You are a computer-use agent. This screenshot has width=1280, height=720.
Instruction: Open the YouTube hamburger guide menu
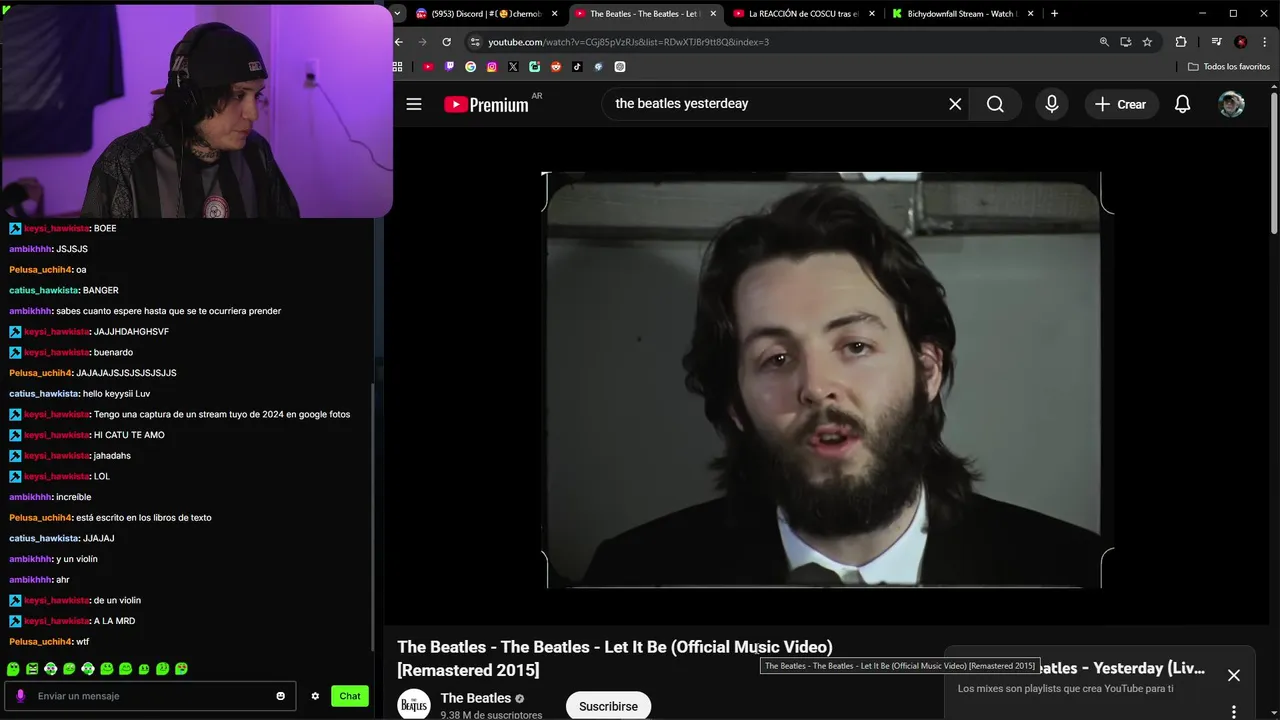coord(414,104)
